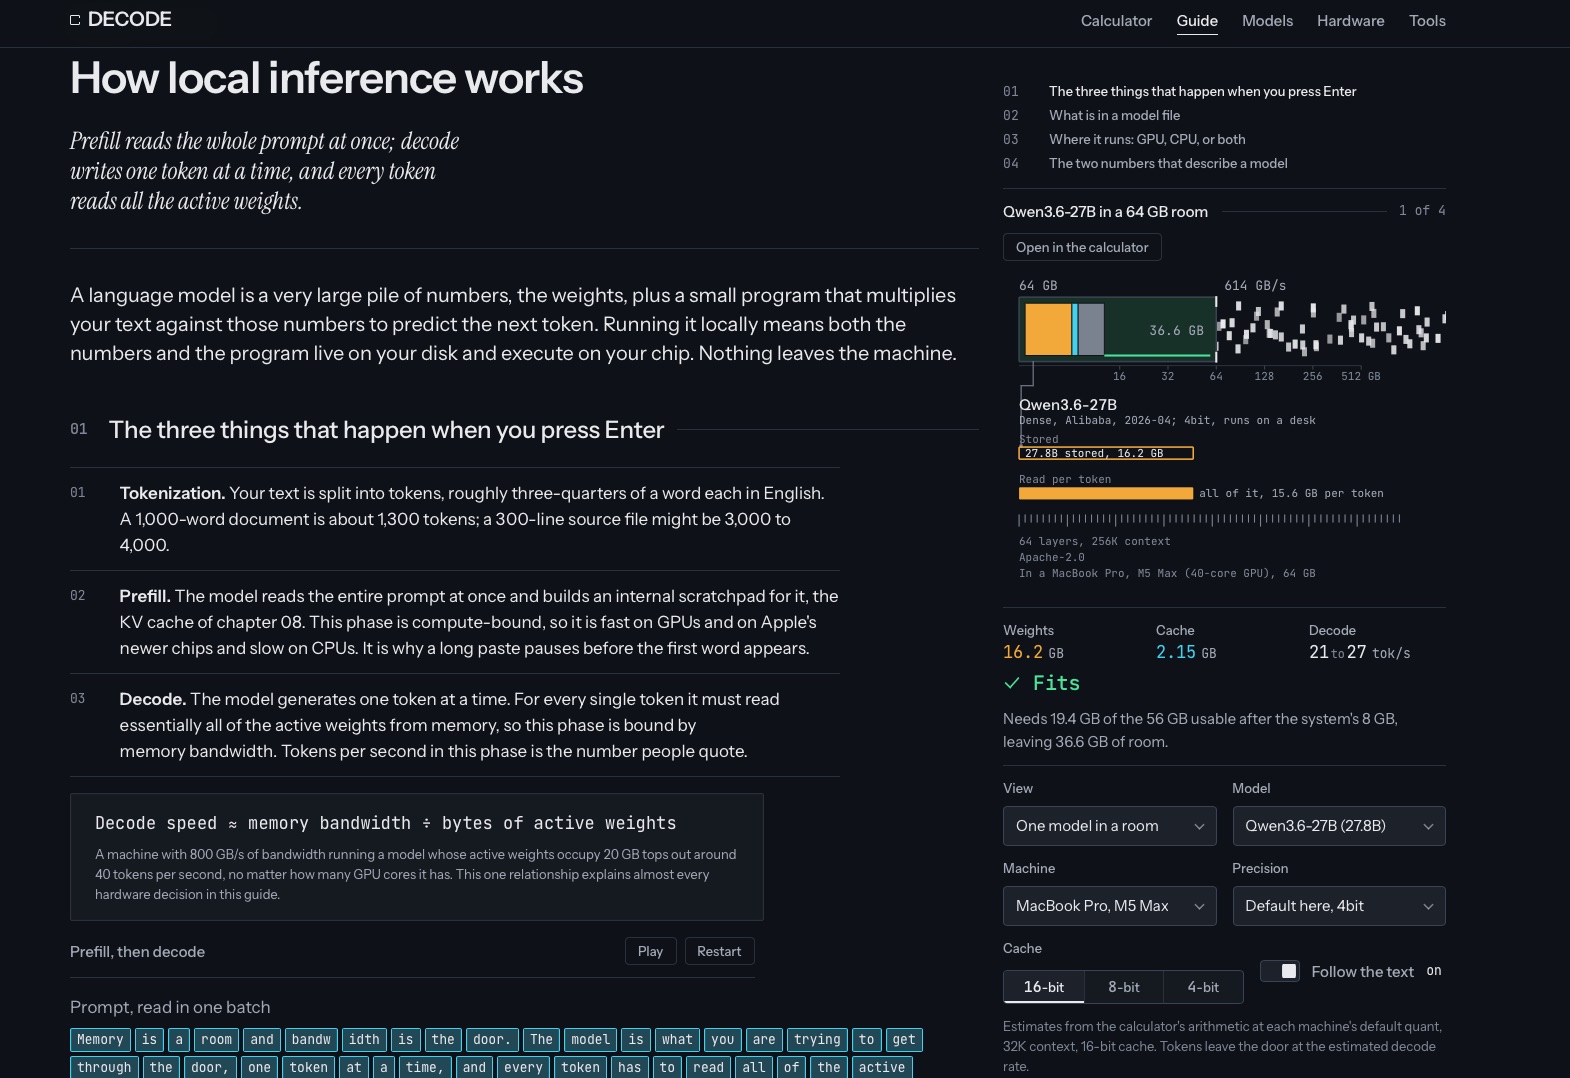Click 'Qwen3.6-27B in a 64 GB room' title
Screen dimensions: 1570x1078
click(1105, 212)
